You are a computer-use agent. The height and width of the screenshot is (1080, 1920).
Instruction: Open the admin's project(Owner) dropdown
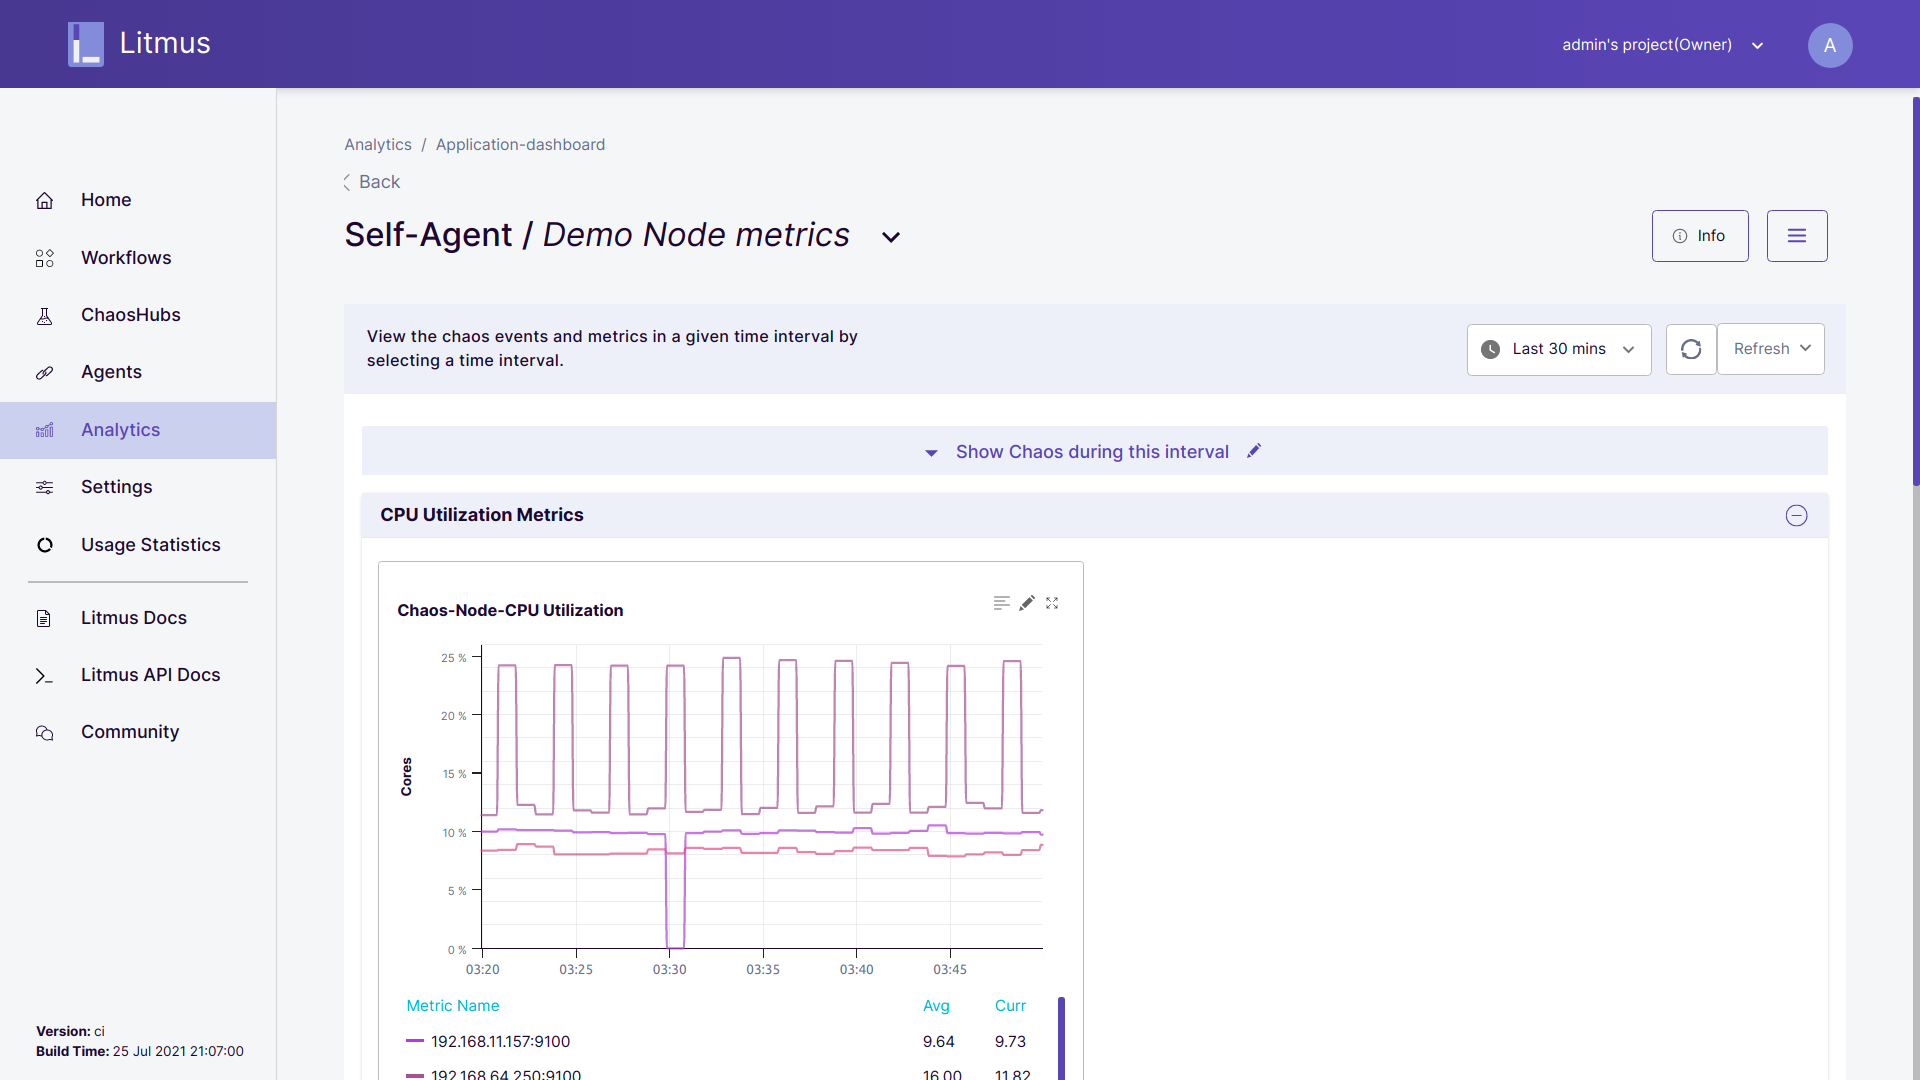click(1662, 45)
